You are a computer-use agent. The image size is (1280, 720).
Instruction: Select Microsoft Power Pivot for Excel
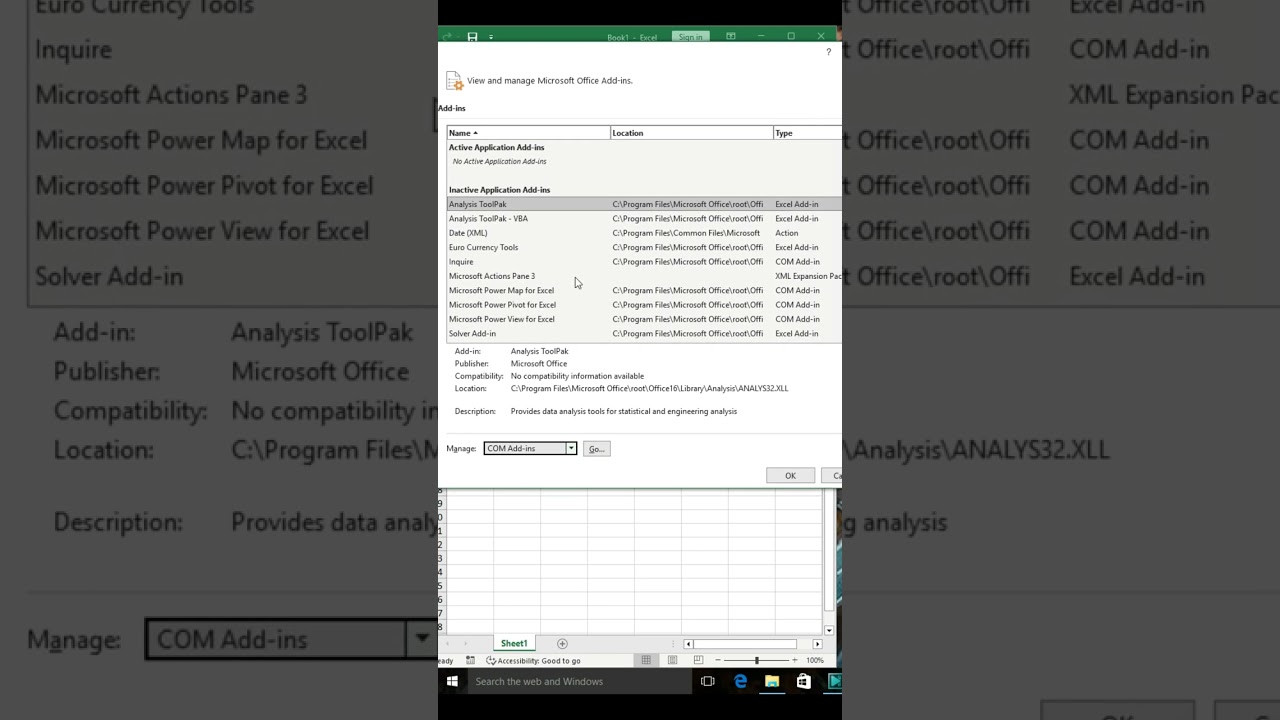[644, 305]
